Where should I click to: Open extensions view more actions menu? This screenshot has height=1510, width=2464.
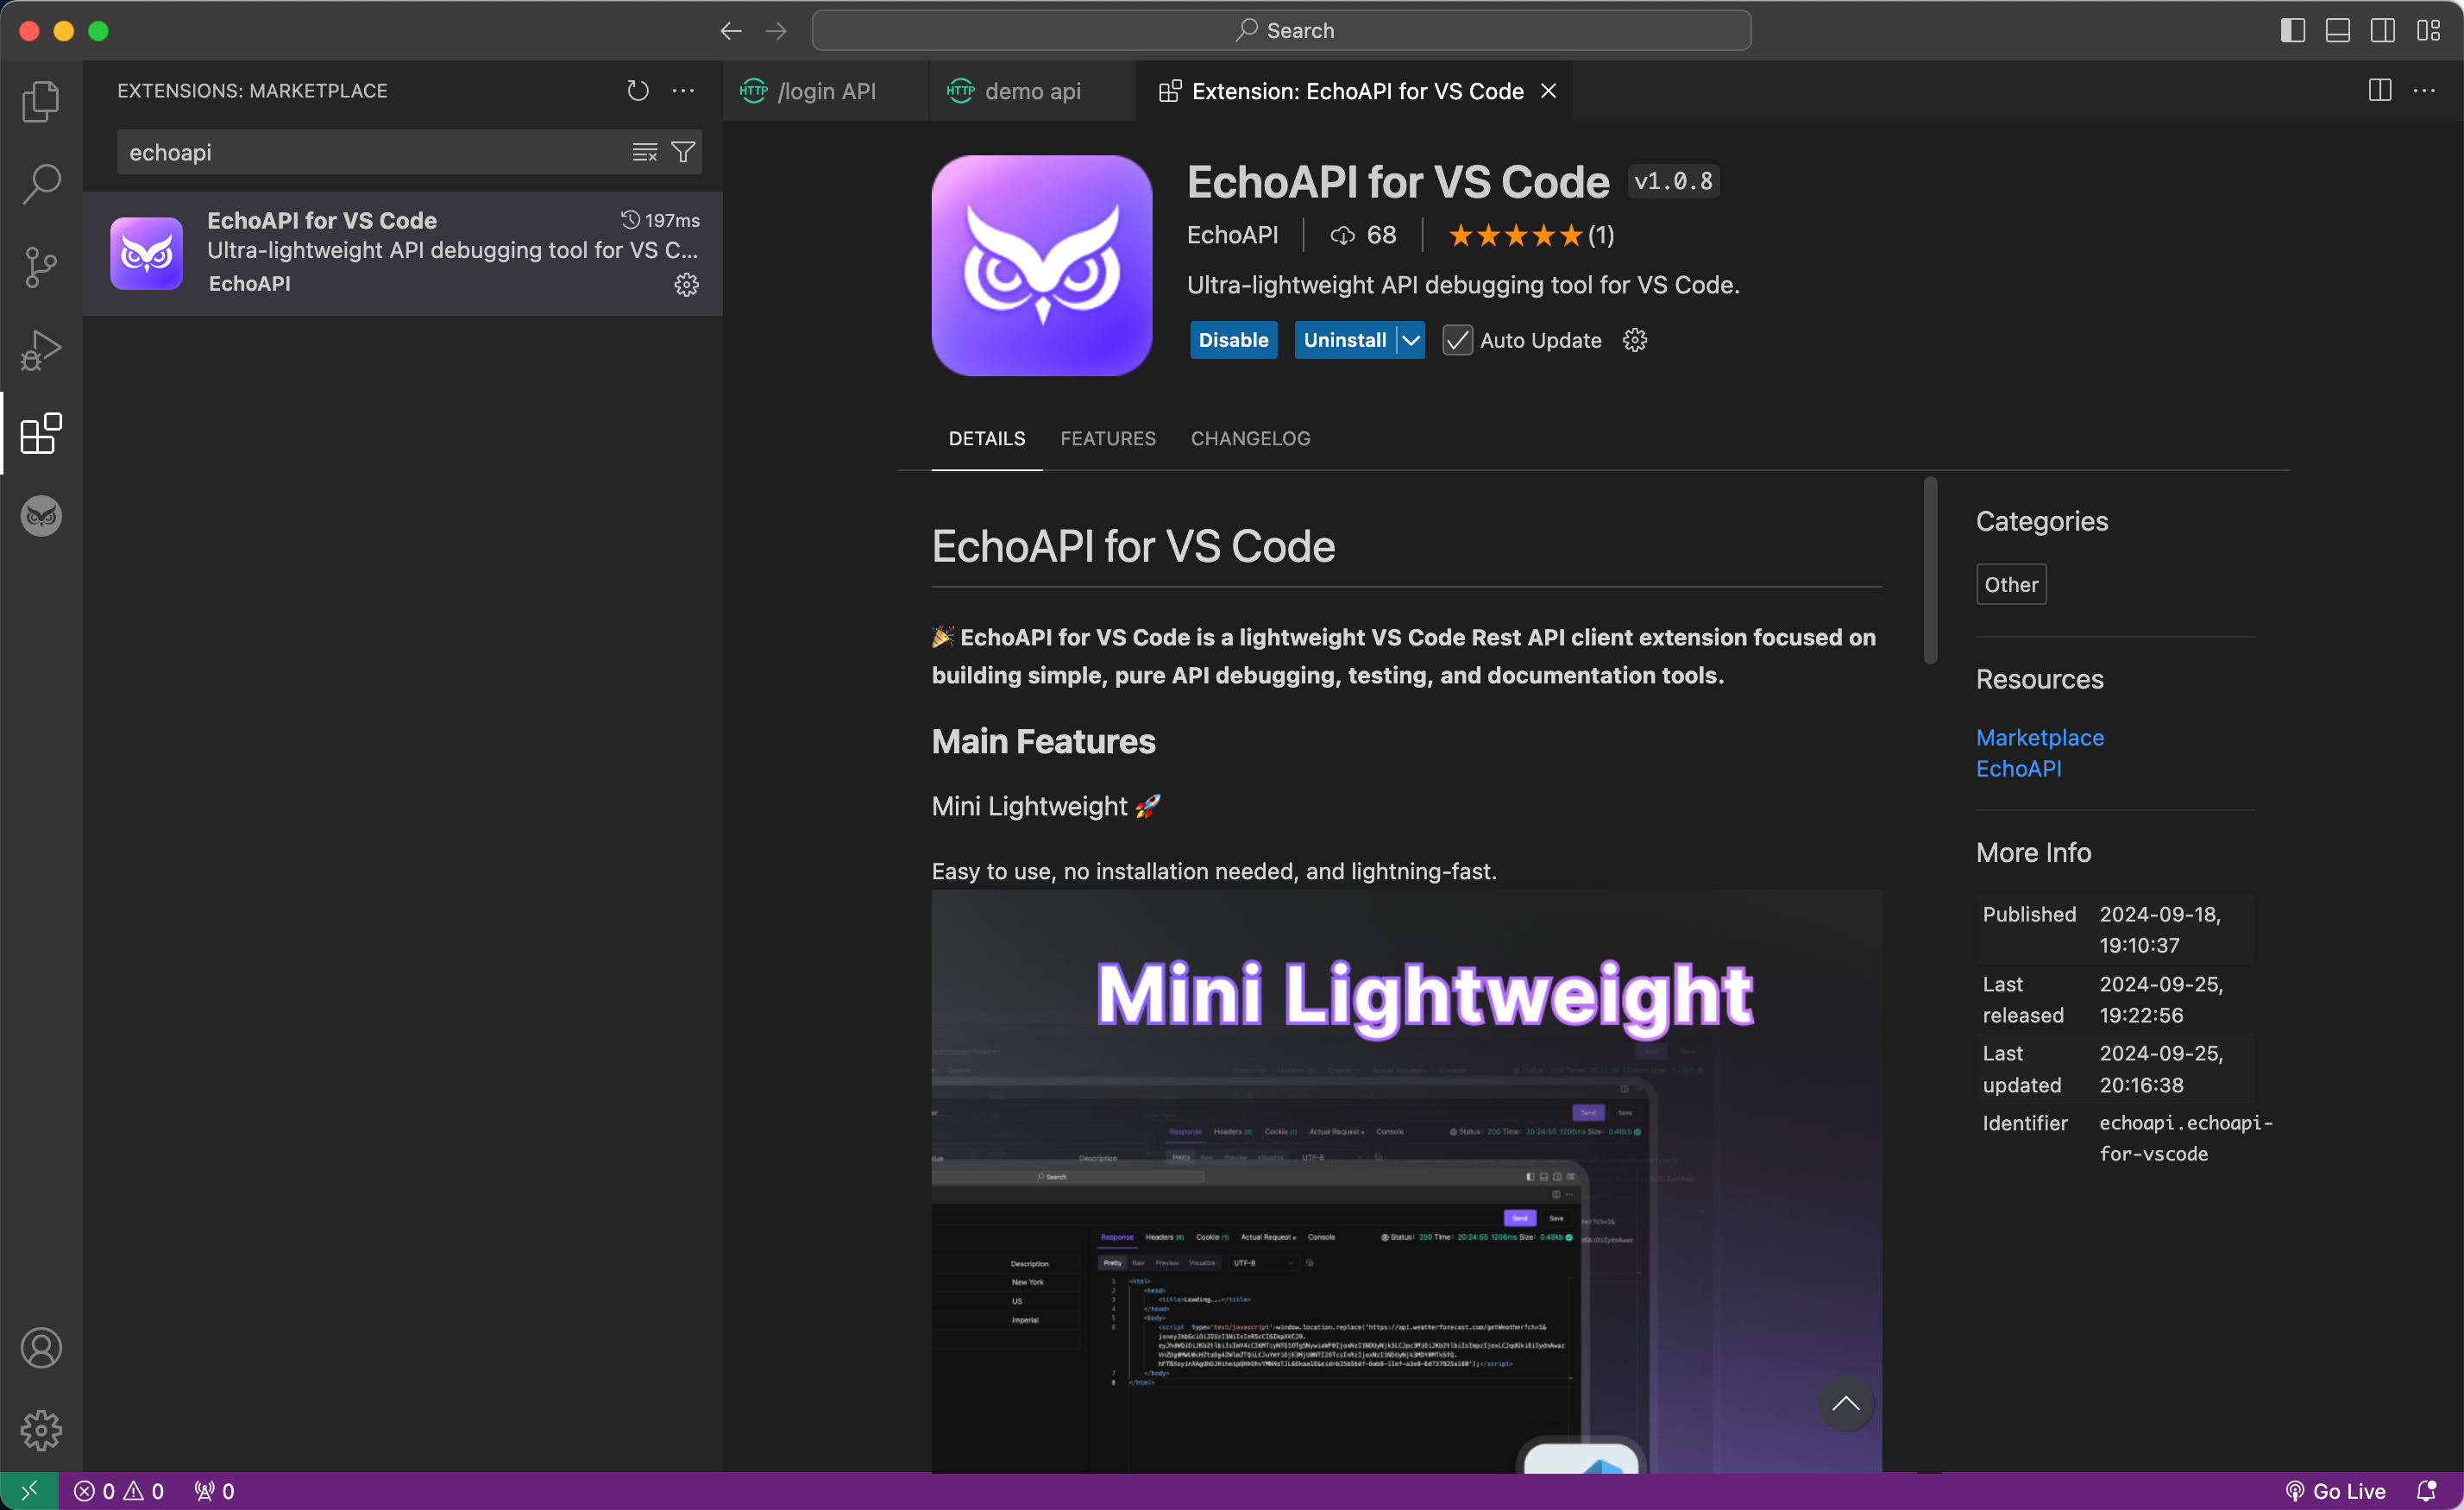pos(683,91)
